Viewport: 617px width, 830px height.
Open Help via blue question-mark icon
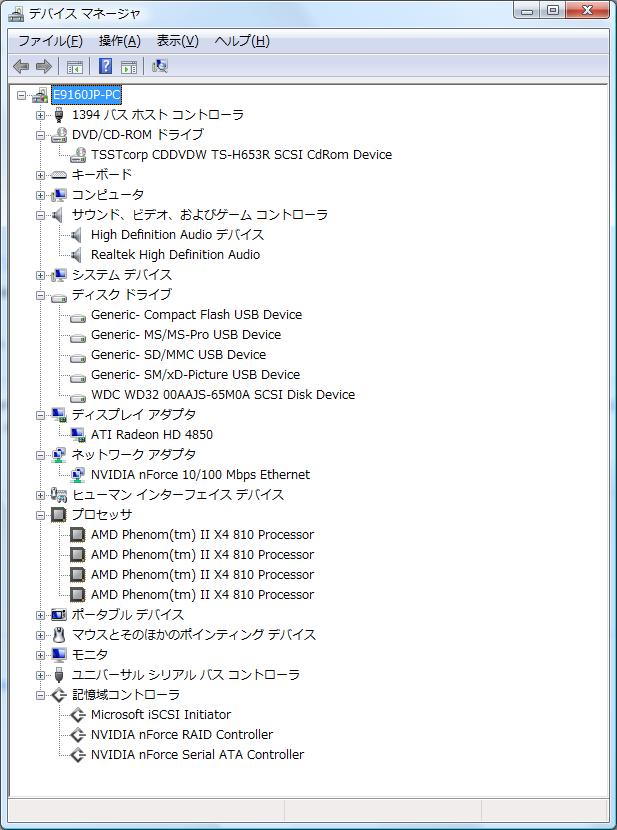coord(105,66)
